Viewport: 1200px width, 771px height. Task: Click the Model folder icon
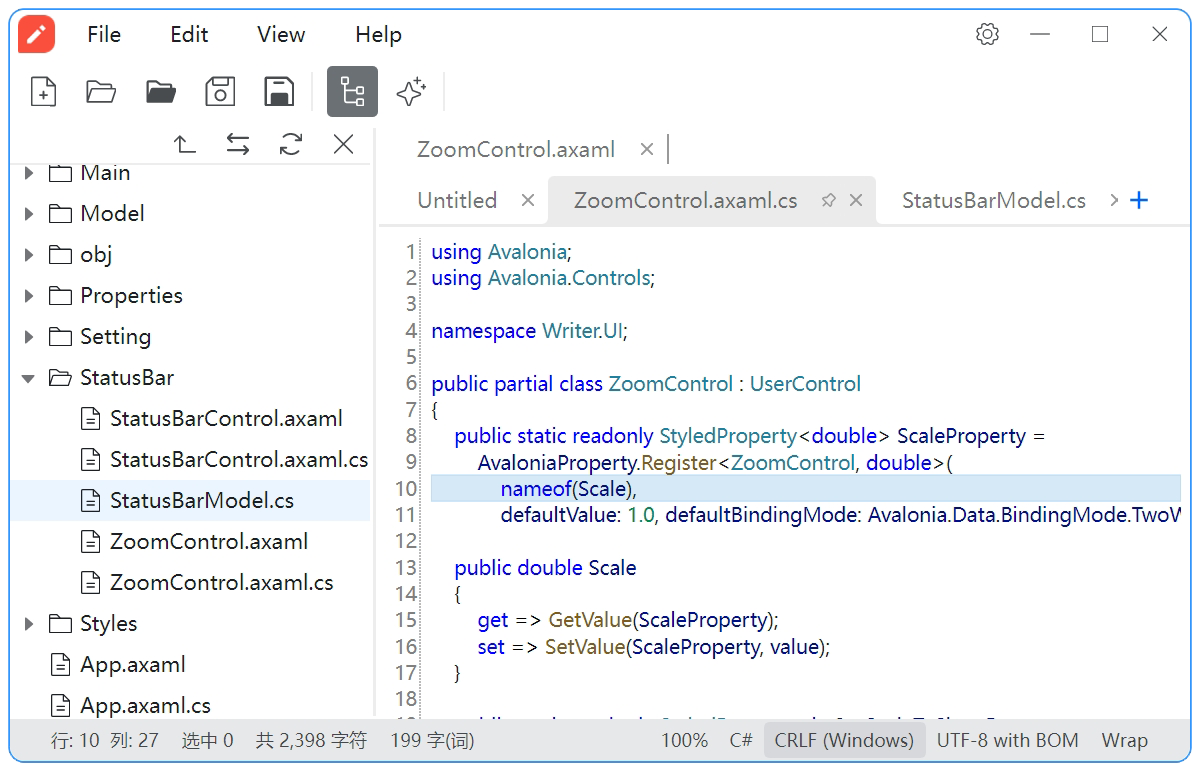click(x=61, y=214)
